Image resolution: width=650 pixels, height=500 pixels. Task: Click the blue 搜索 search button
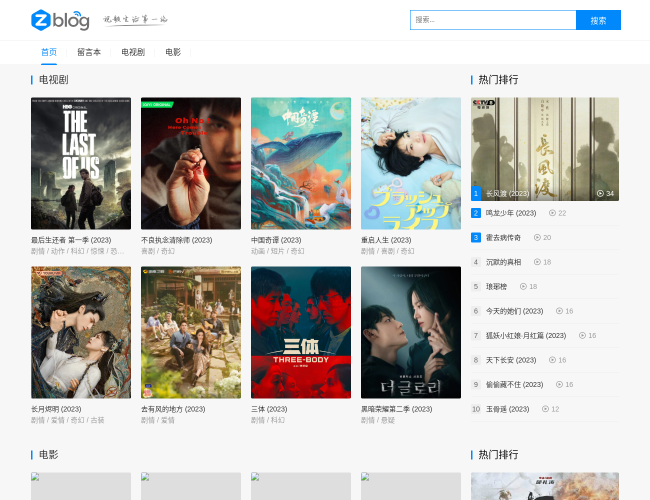click(x=598, y=20)
